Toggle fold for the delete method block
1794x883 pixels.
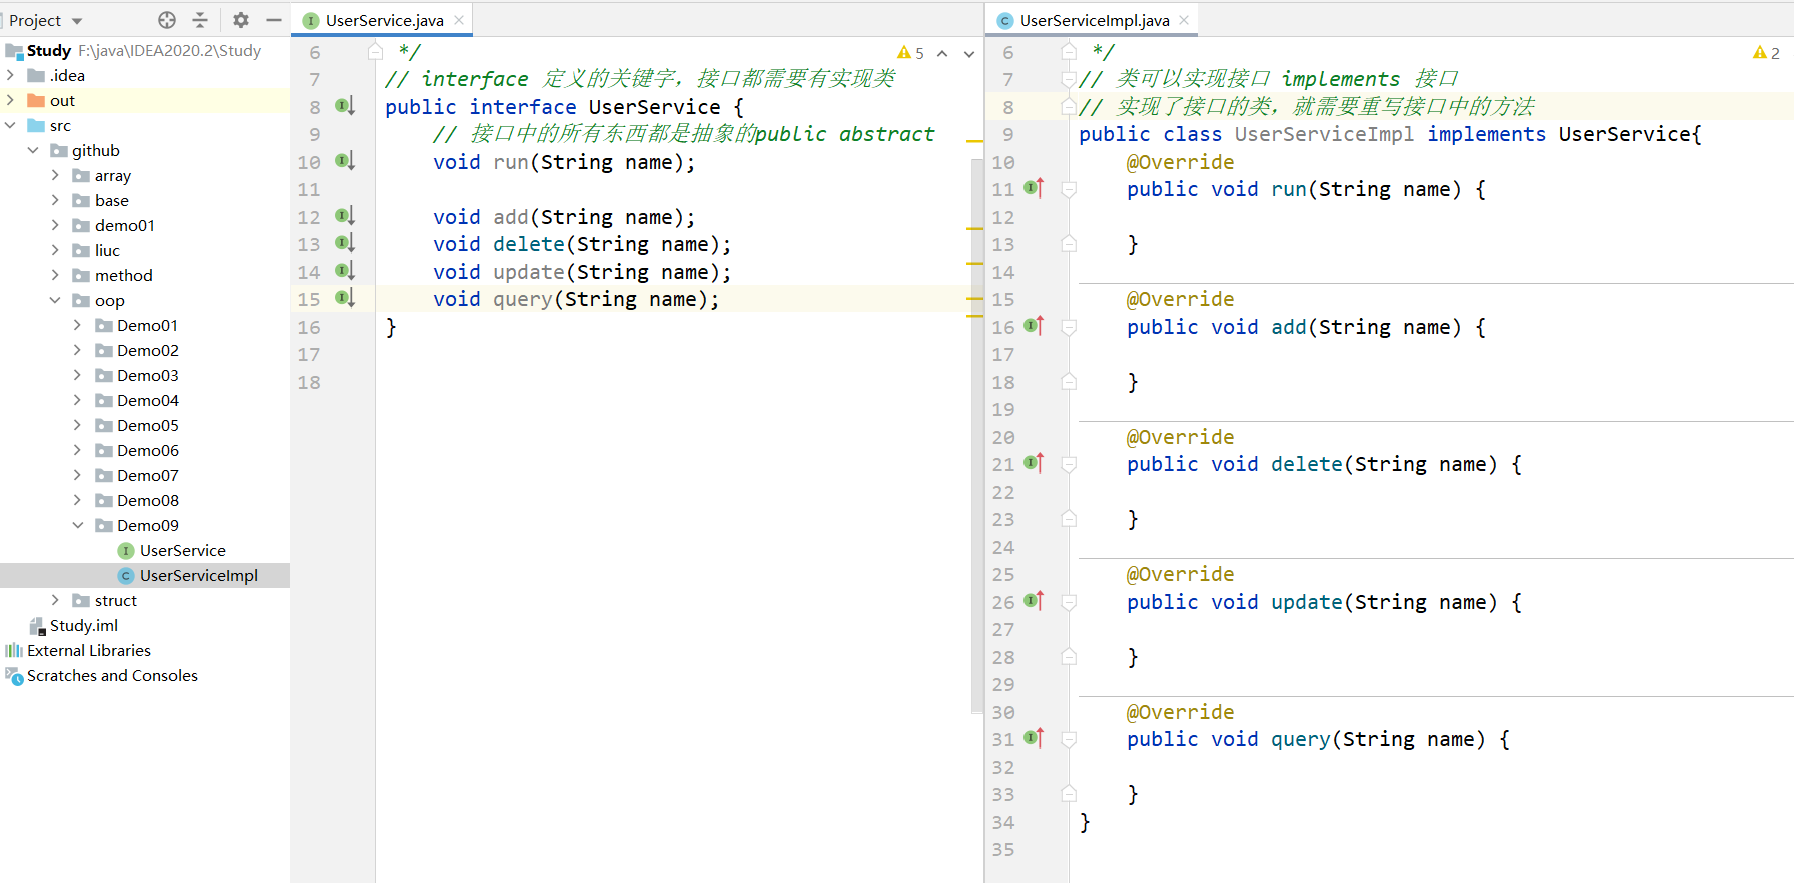point(1069,464)
